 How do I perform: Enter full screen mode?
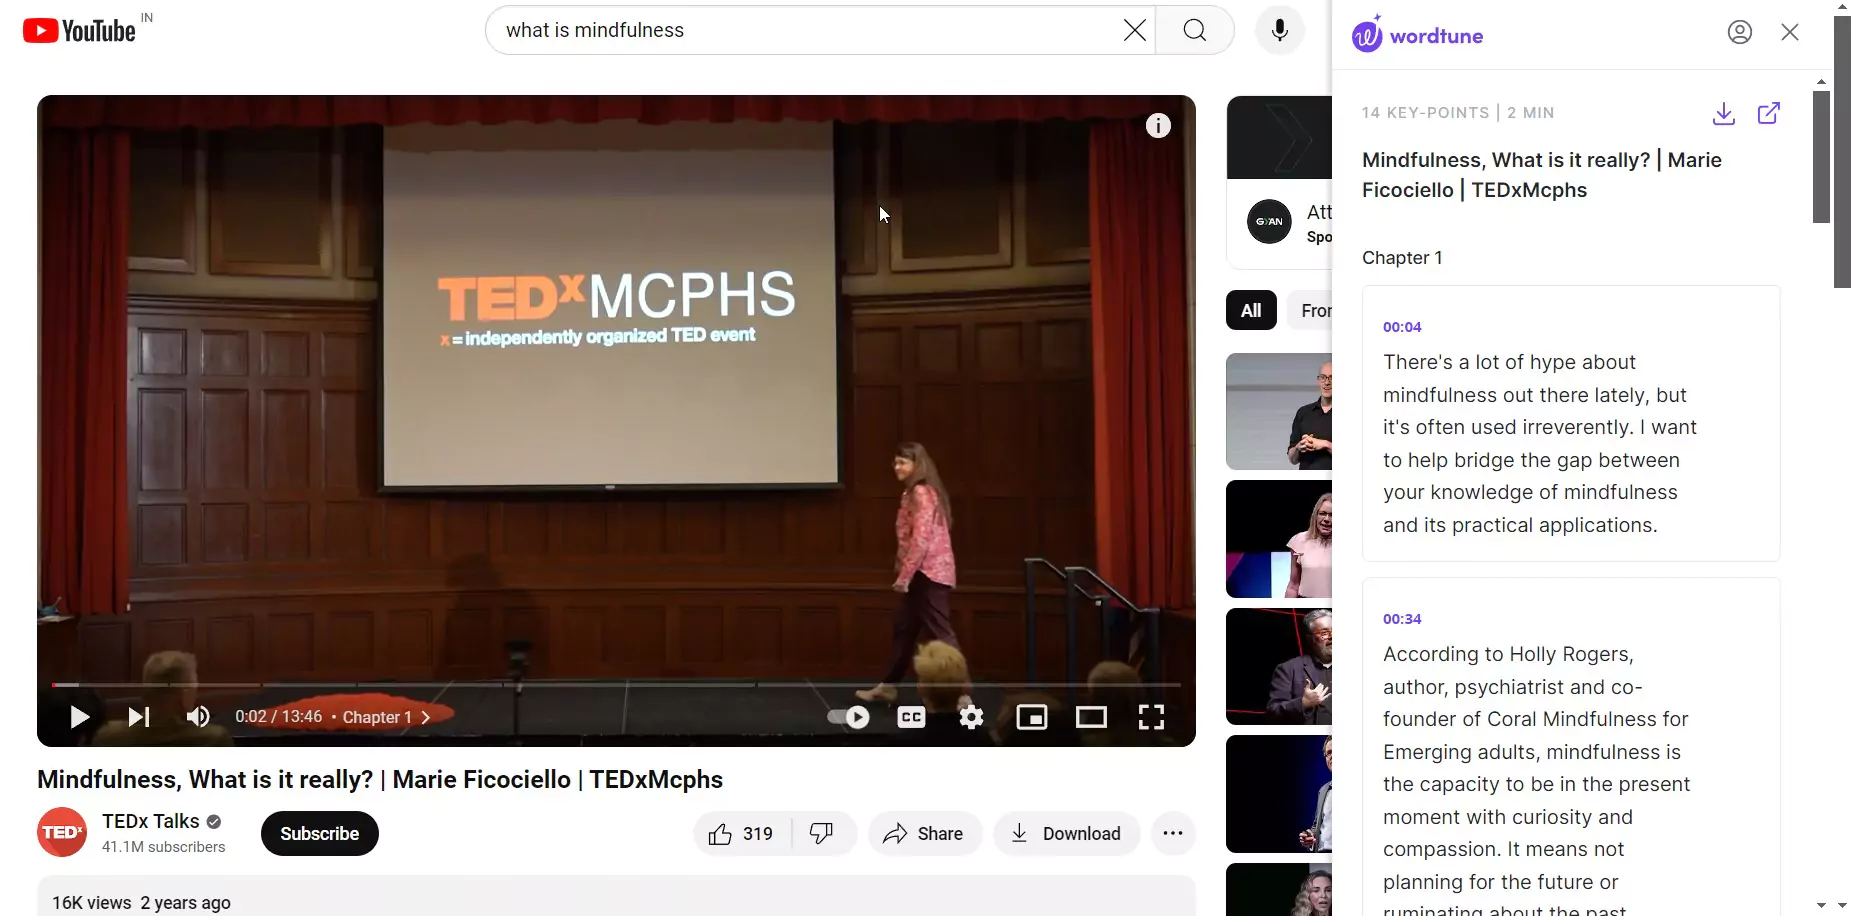point(1151,717)
